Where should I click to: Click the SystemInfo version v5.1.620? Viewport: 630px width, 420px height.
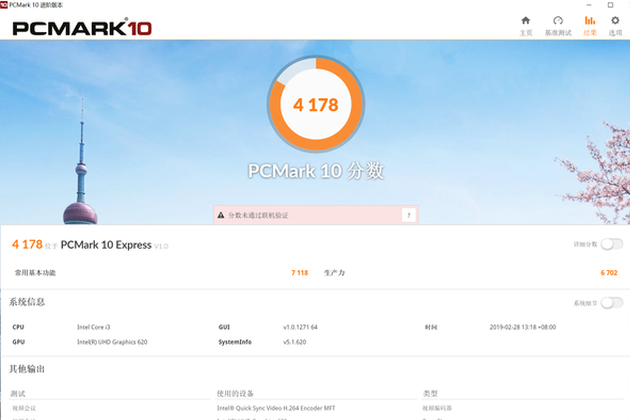pos(295,342)
